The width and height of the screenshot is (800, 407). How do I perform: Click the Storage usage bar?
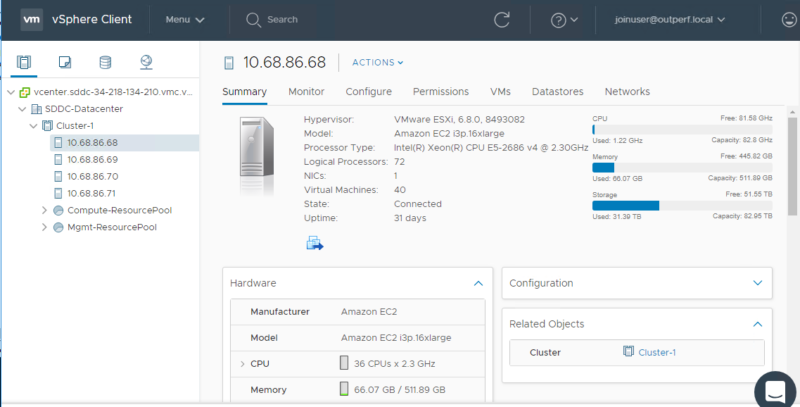click(x=682, y=206)
